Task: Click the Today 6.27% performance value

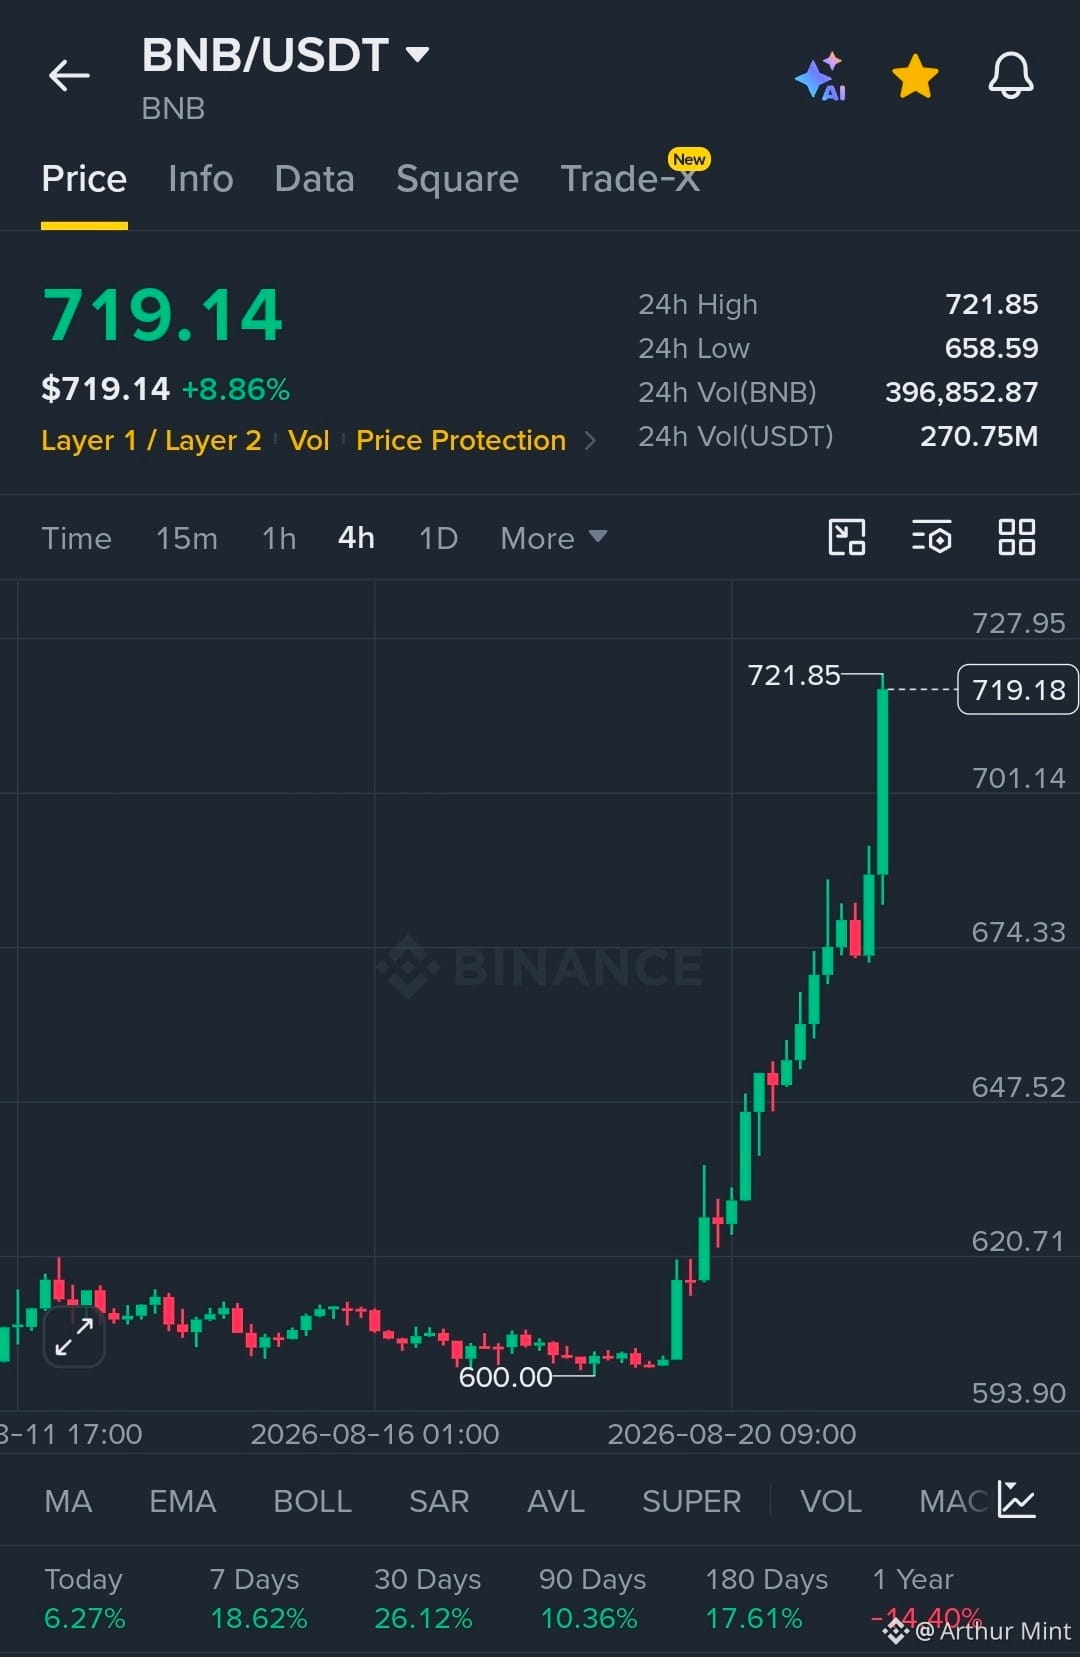Action: (x=85, y=1618)
